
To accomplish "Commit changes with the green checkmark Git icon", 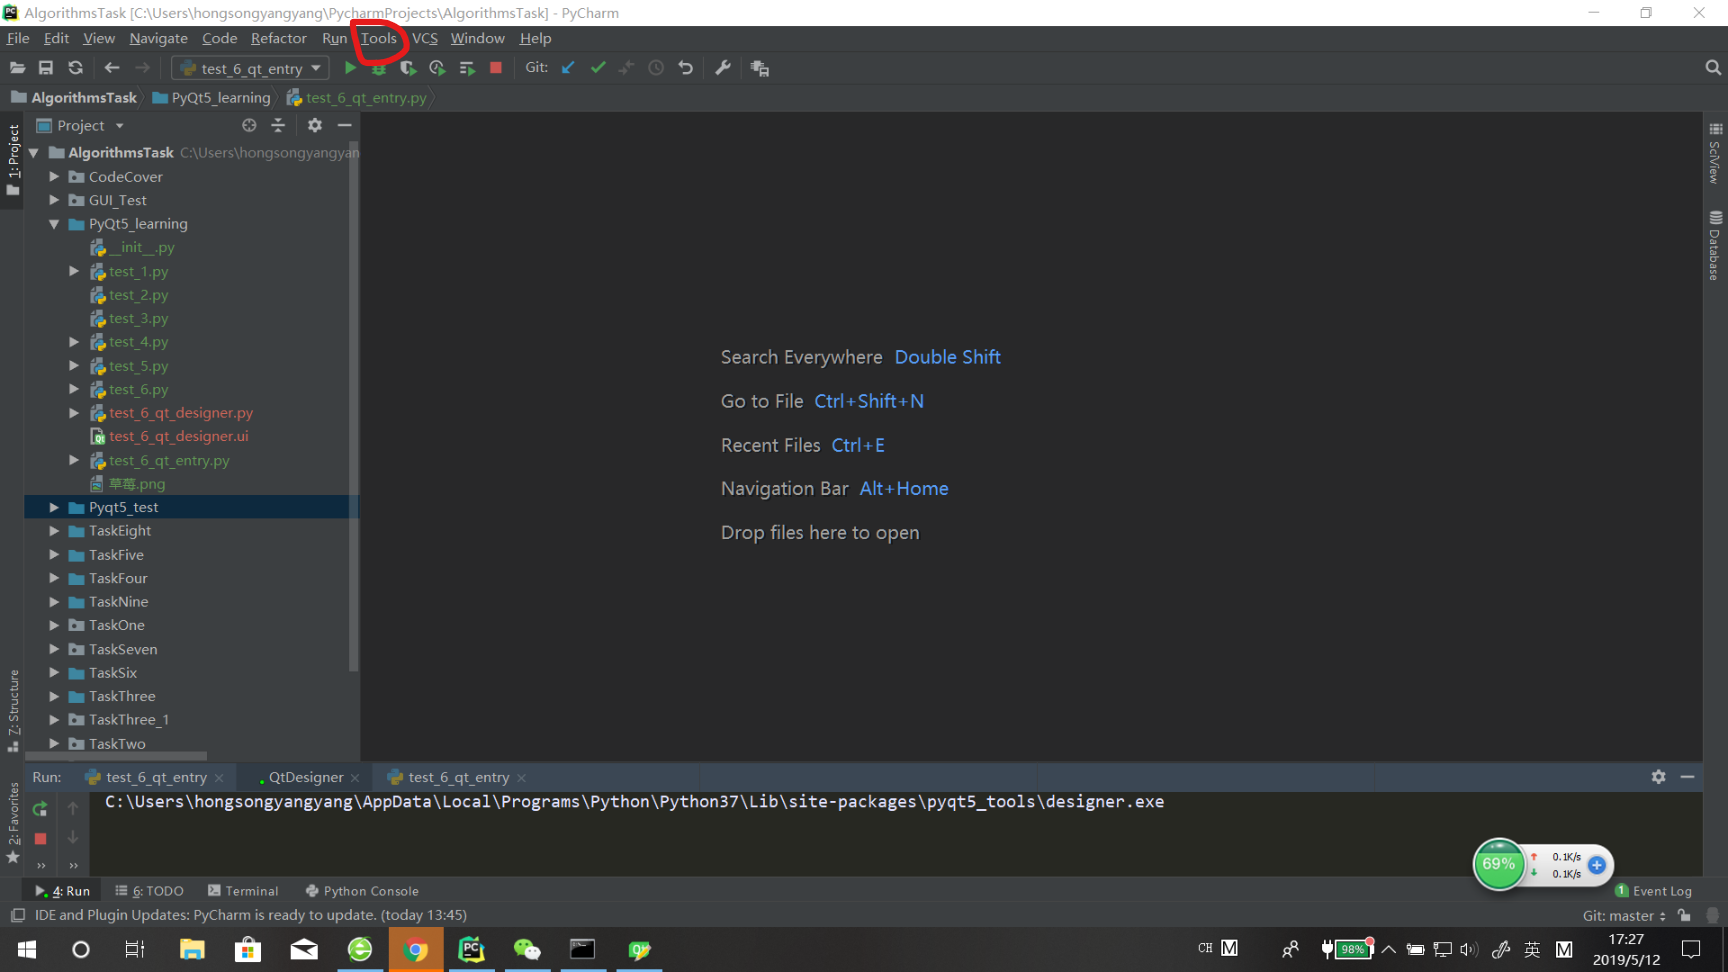I will 598,67.
